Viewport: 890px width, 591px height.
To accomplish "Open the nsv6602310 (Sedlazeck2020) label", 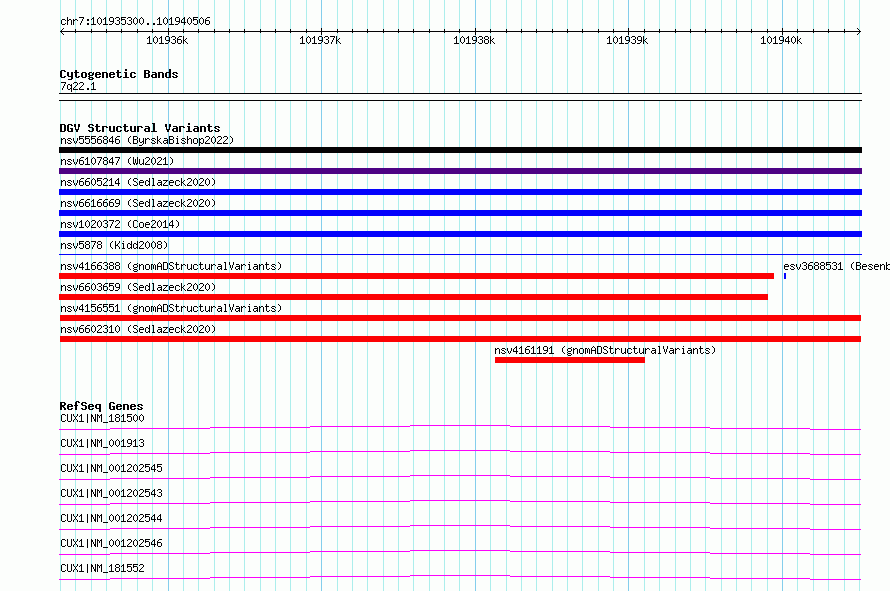I will 138,329.
